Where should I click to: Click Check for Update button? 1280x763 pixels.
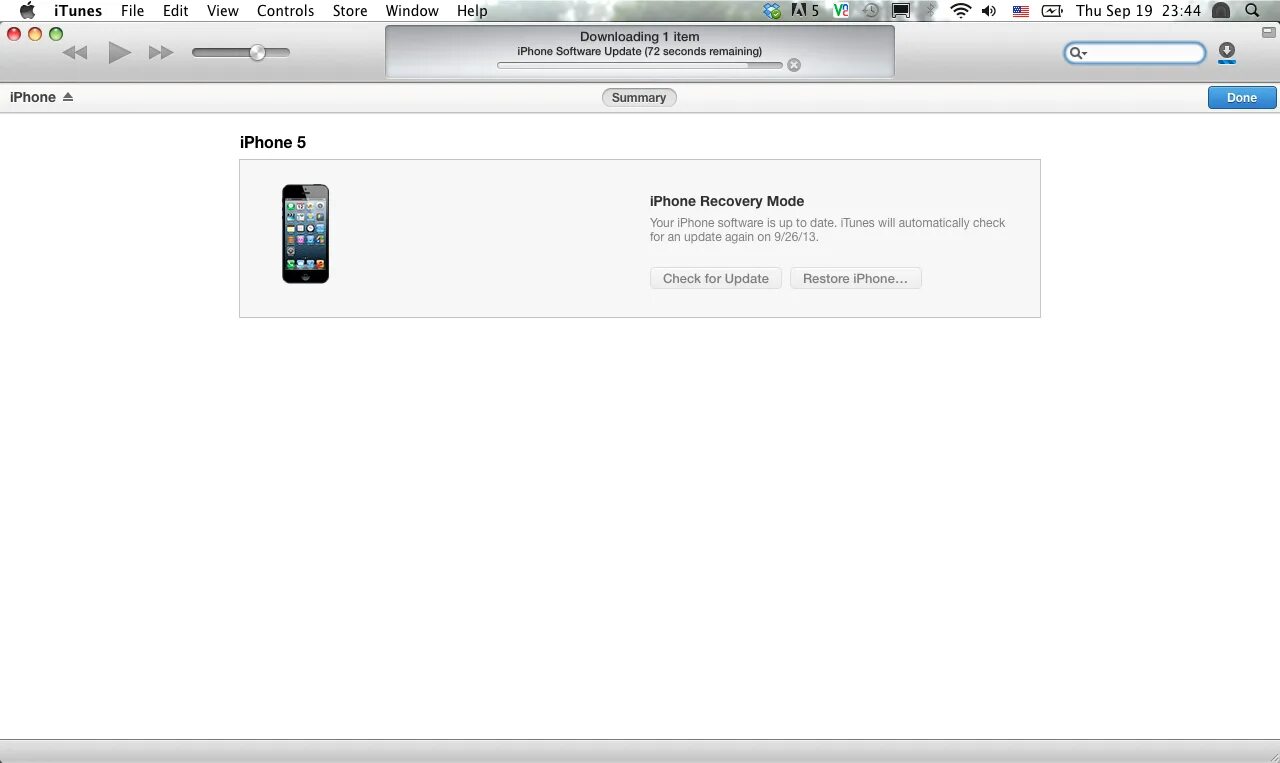tap(716, 278)
